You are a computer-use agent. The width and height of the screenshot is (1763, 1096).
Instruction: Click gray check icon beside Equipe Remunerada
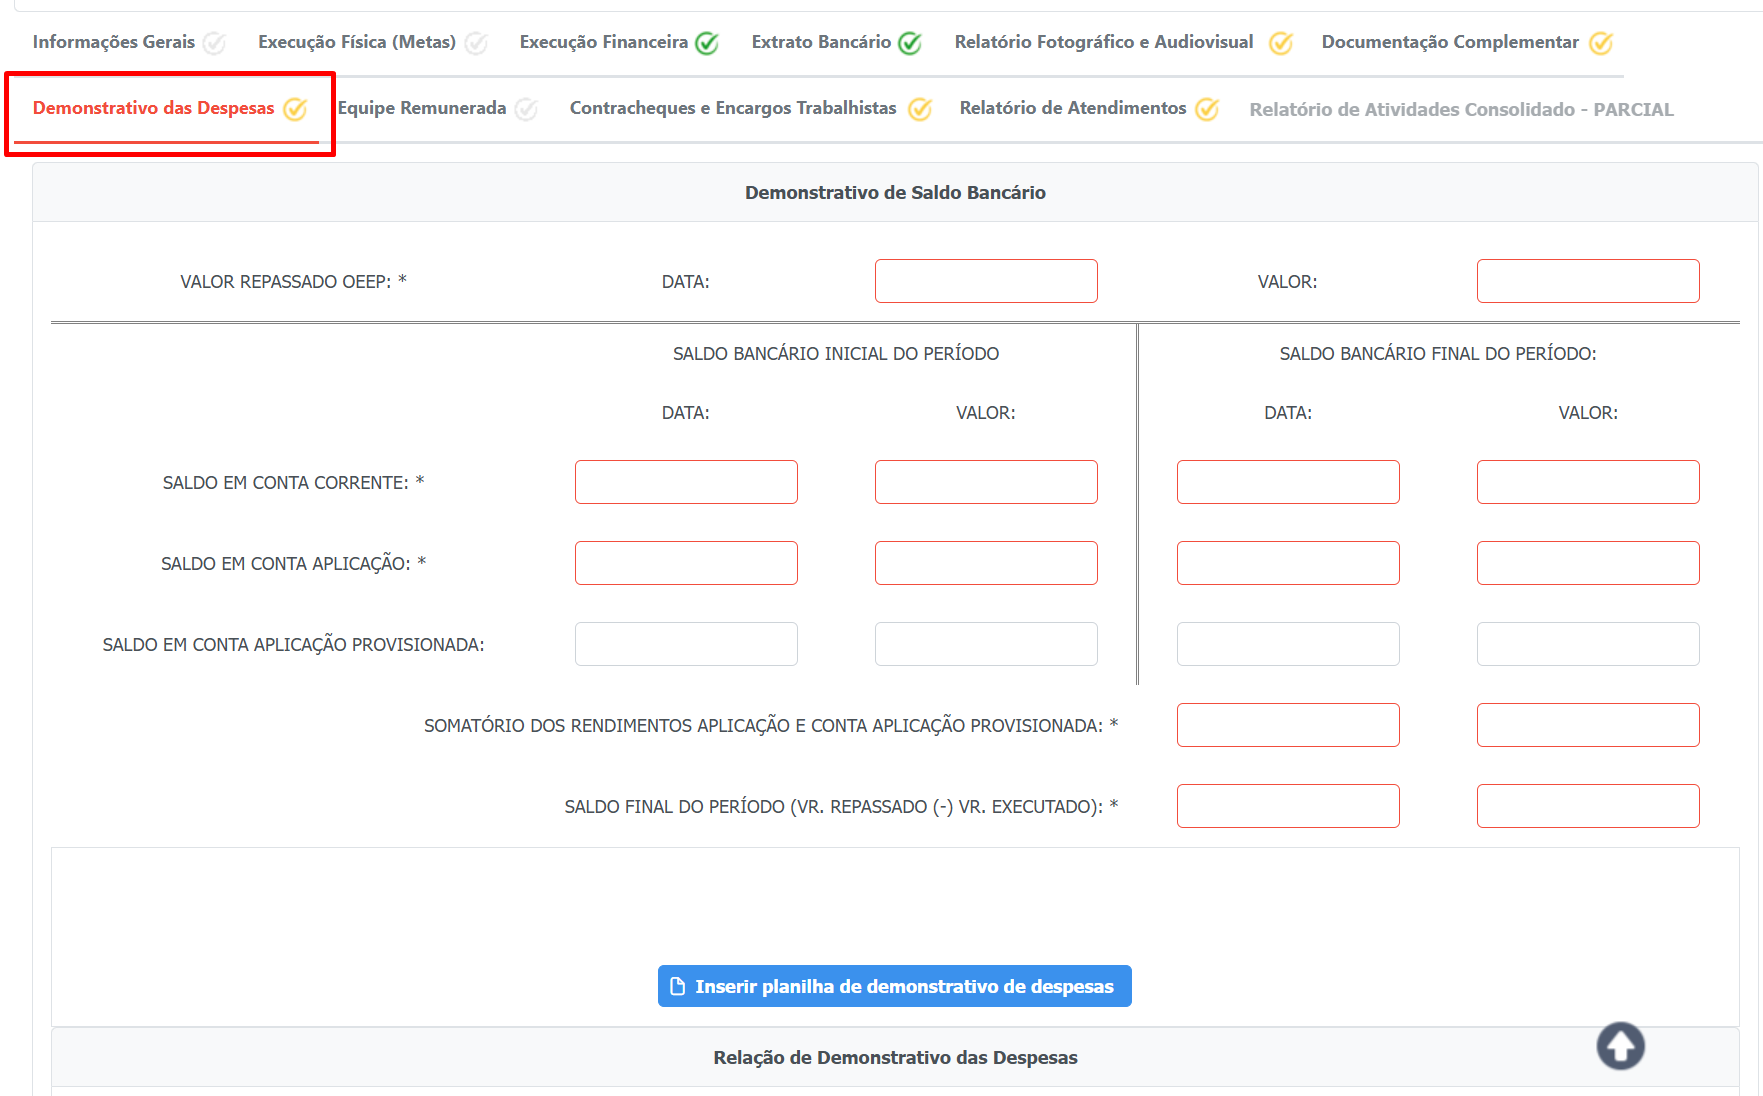pyautogui.click(x=526, y=109)
